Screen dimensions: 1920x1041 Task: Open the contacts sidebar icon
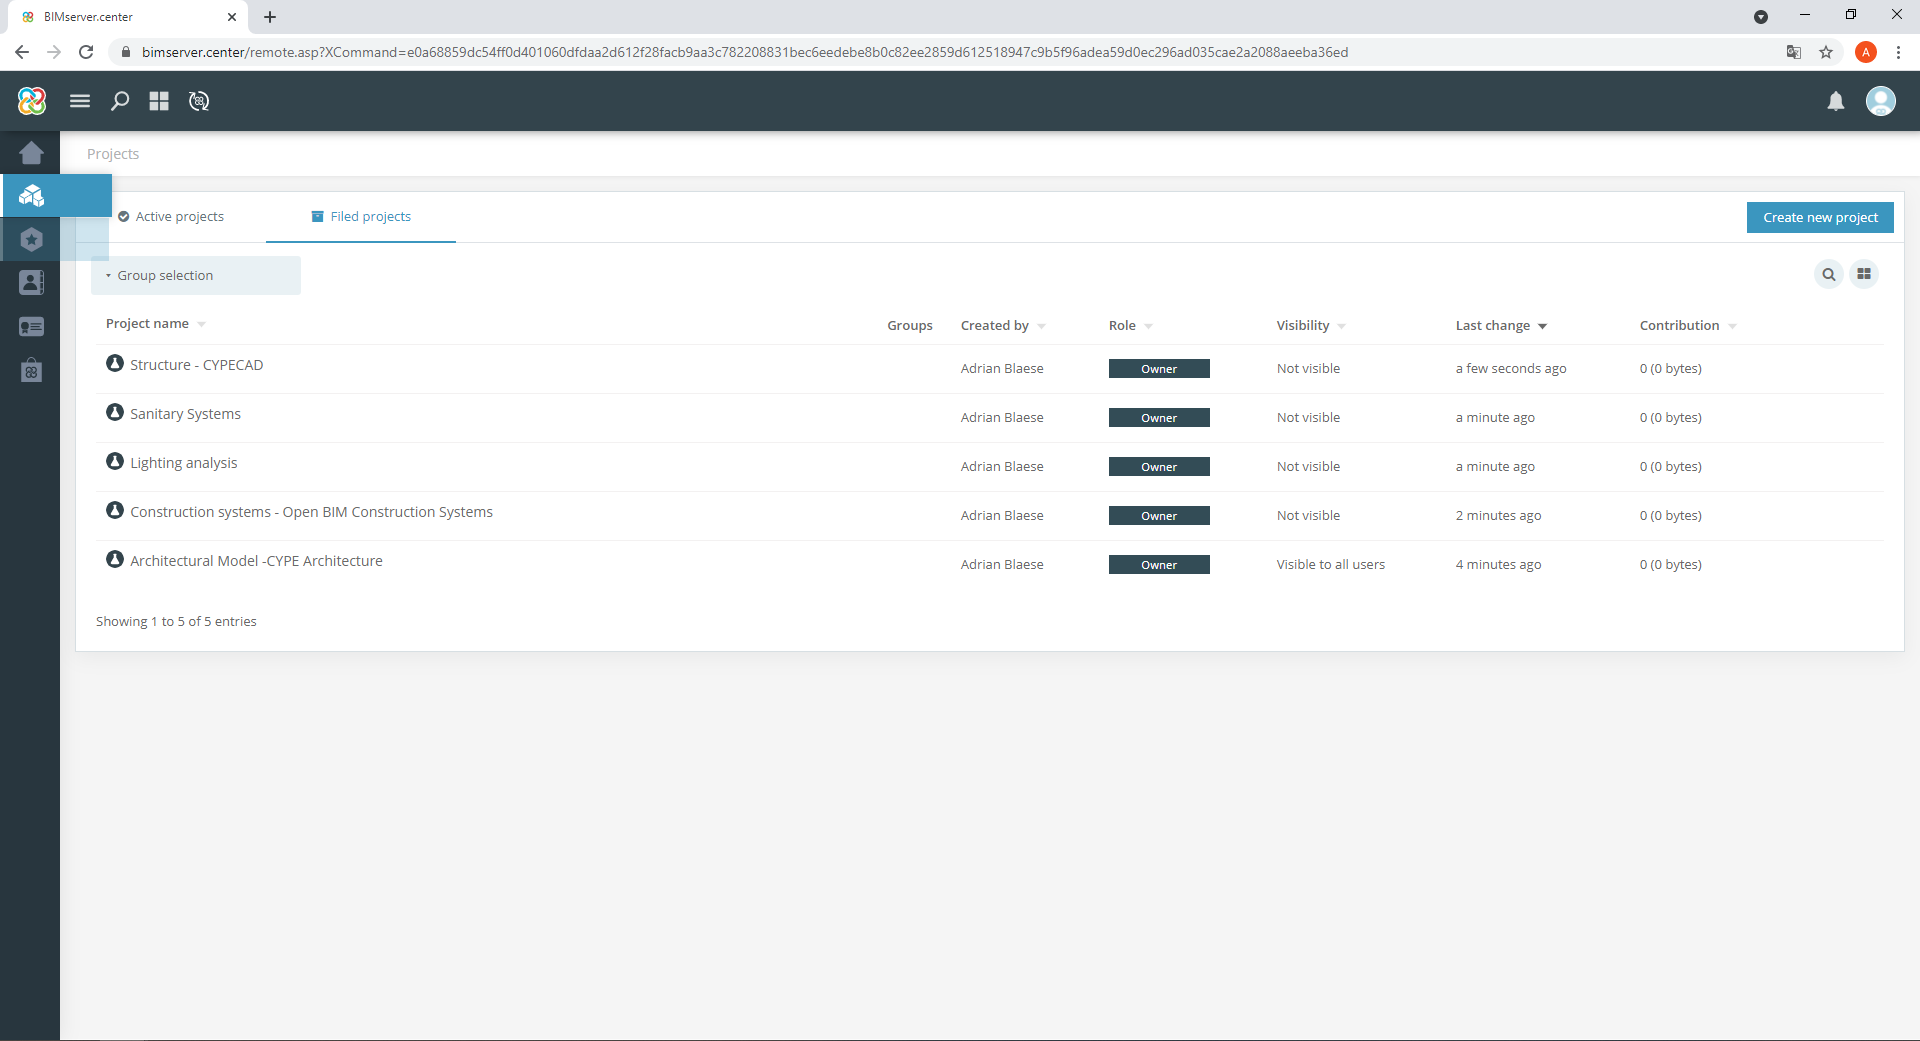(x=32, y=283)
